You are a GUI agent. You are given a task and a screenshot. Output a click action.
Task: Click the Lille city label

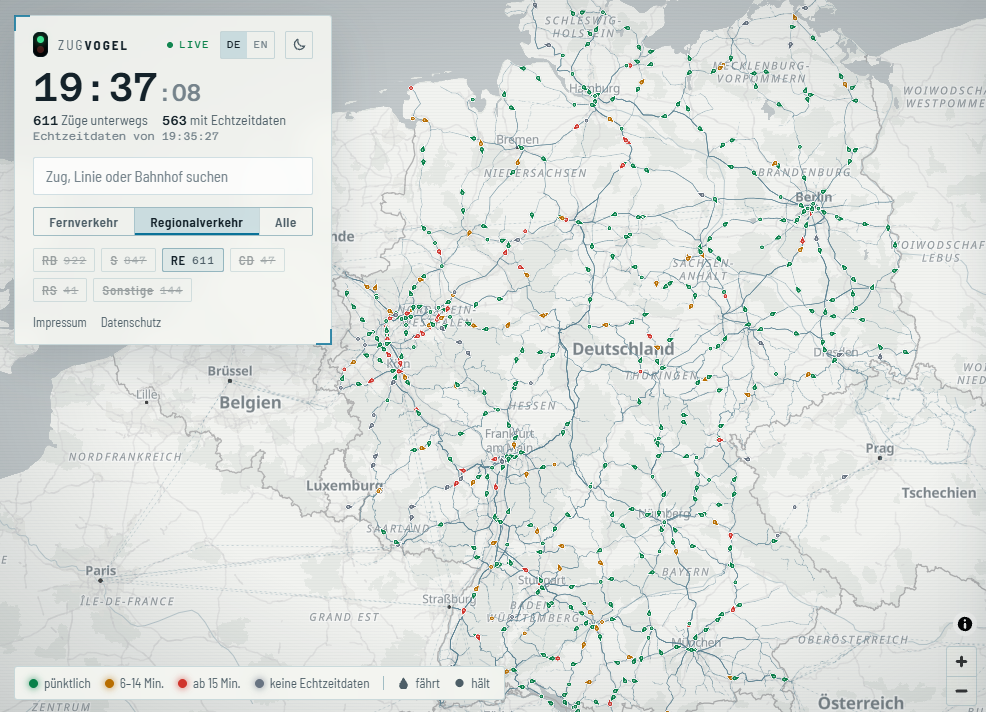147,394
